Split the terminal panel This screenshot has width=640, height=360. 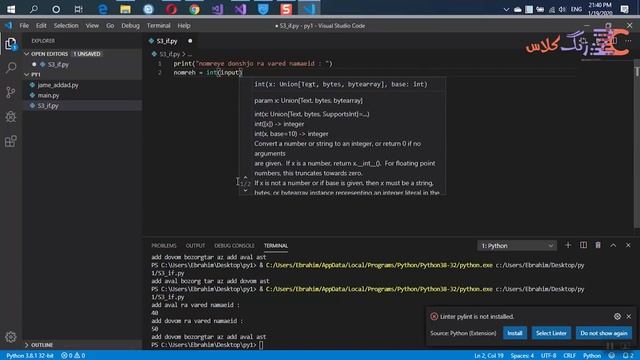583,245
